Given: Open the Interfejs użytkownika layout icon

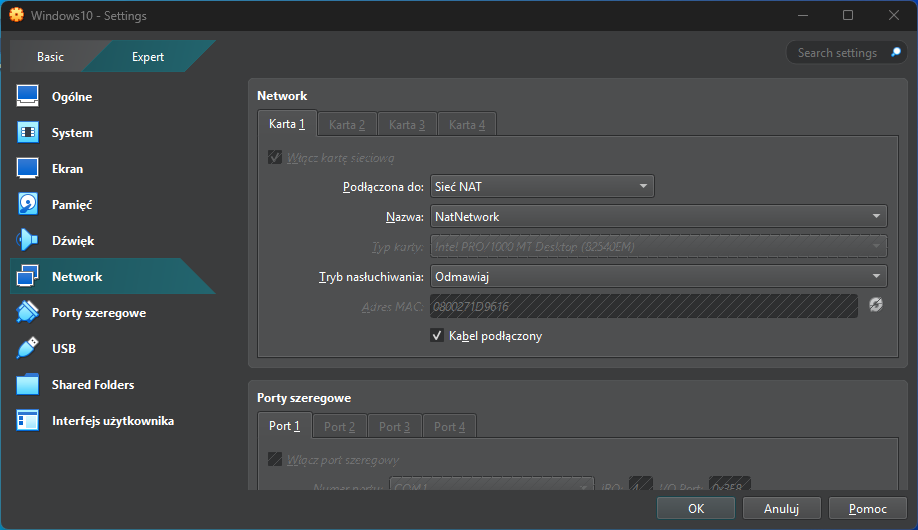Looking at the screenshot, I should (x=28, y=420).
